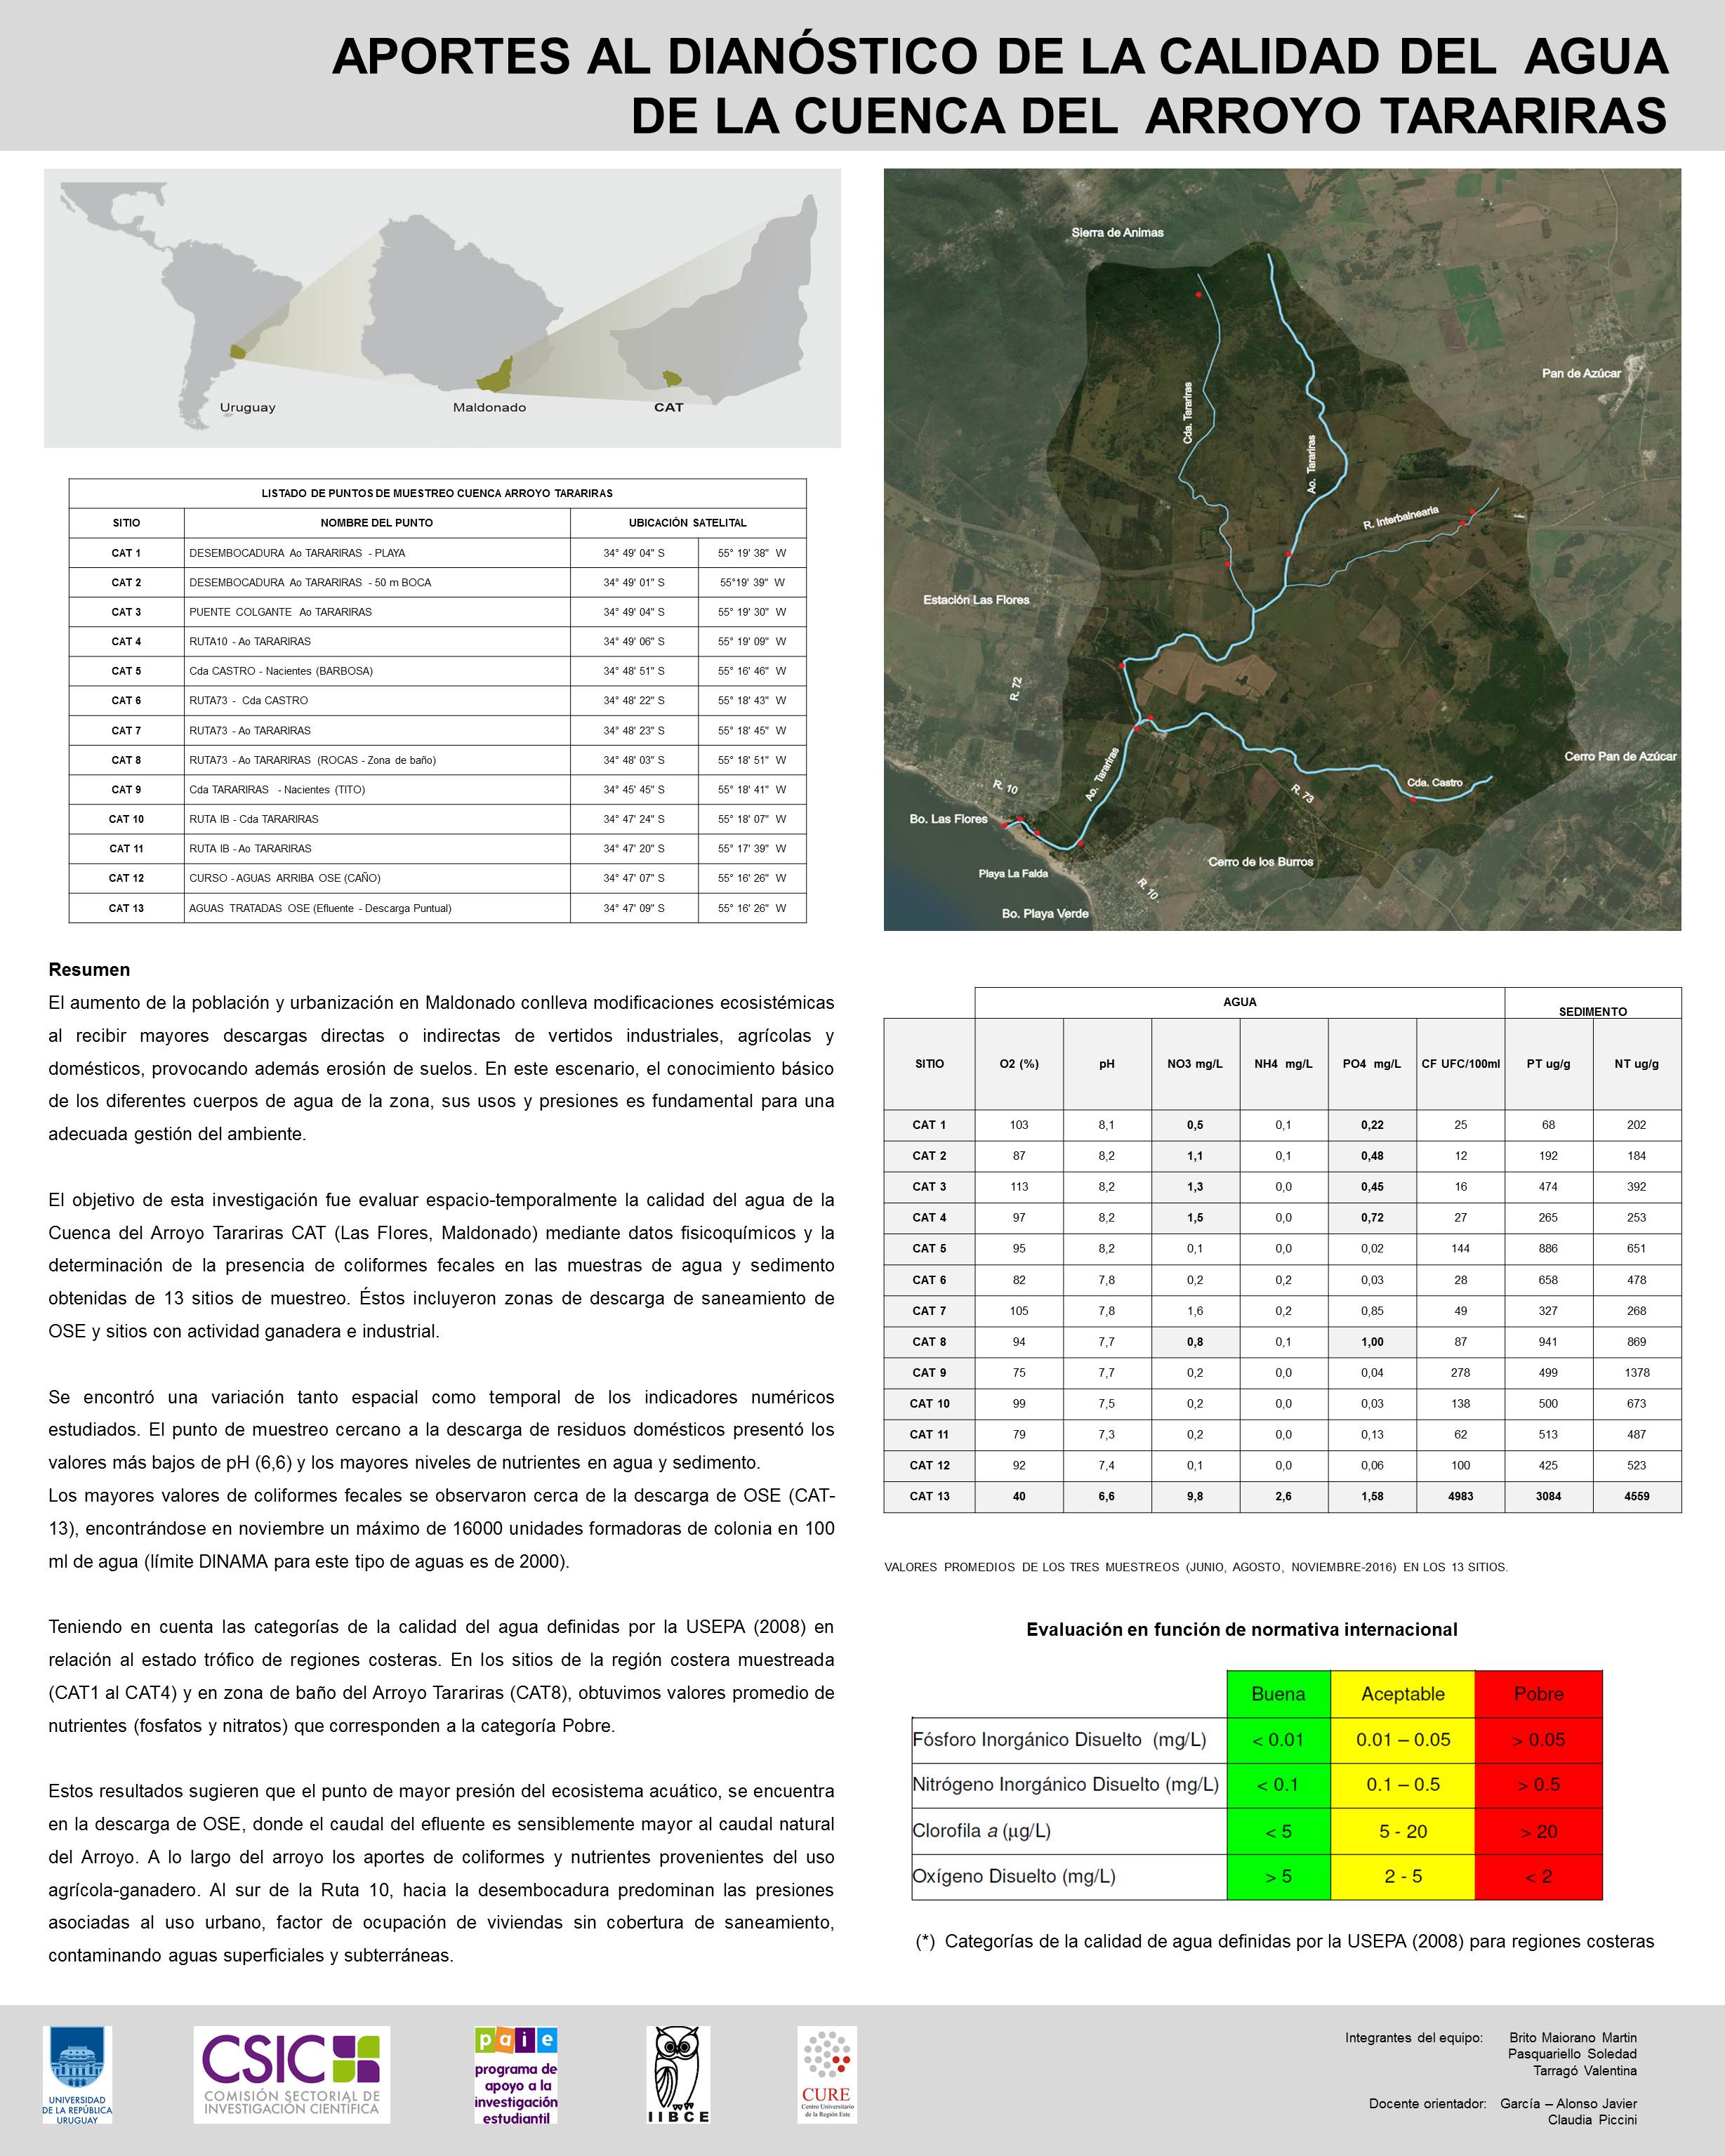The image size is (1725, 2156).
Task: Click the 'Cerro de los Burros' map label
Action: (x=1260, y=862)
